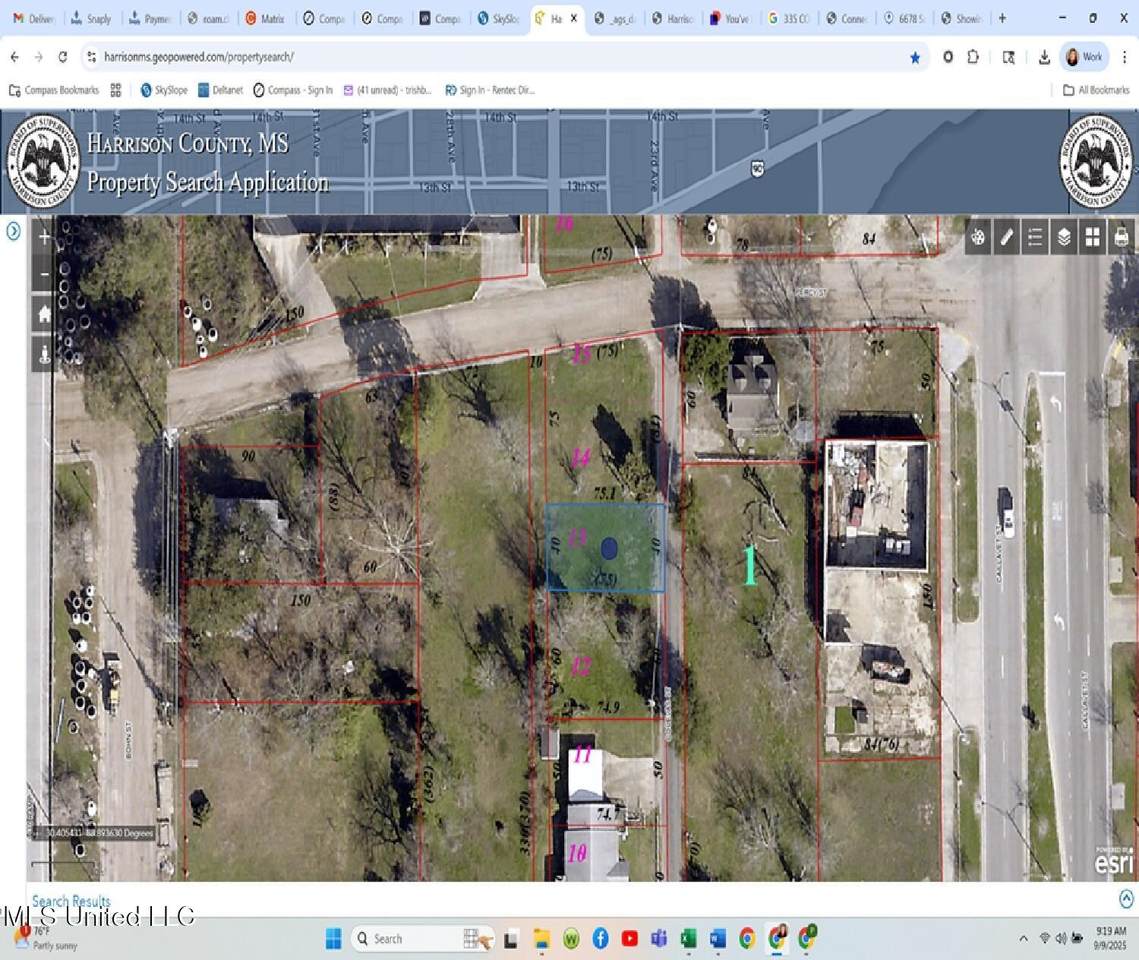
Task: Click the zoom in button on the map
Action: [44, 237]
